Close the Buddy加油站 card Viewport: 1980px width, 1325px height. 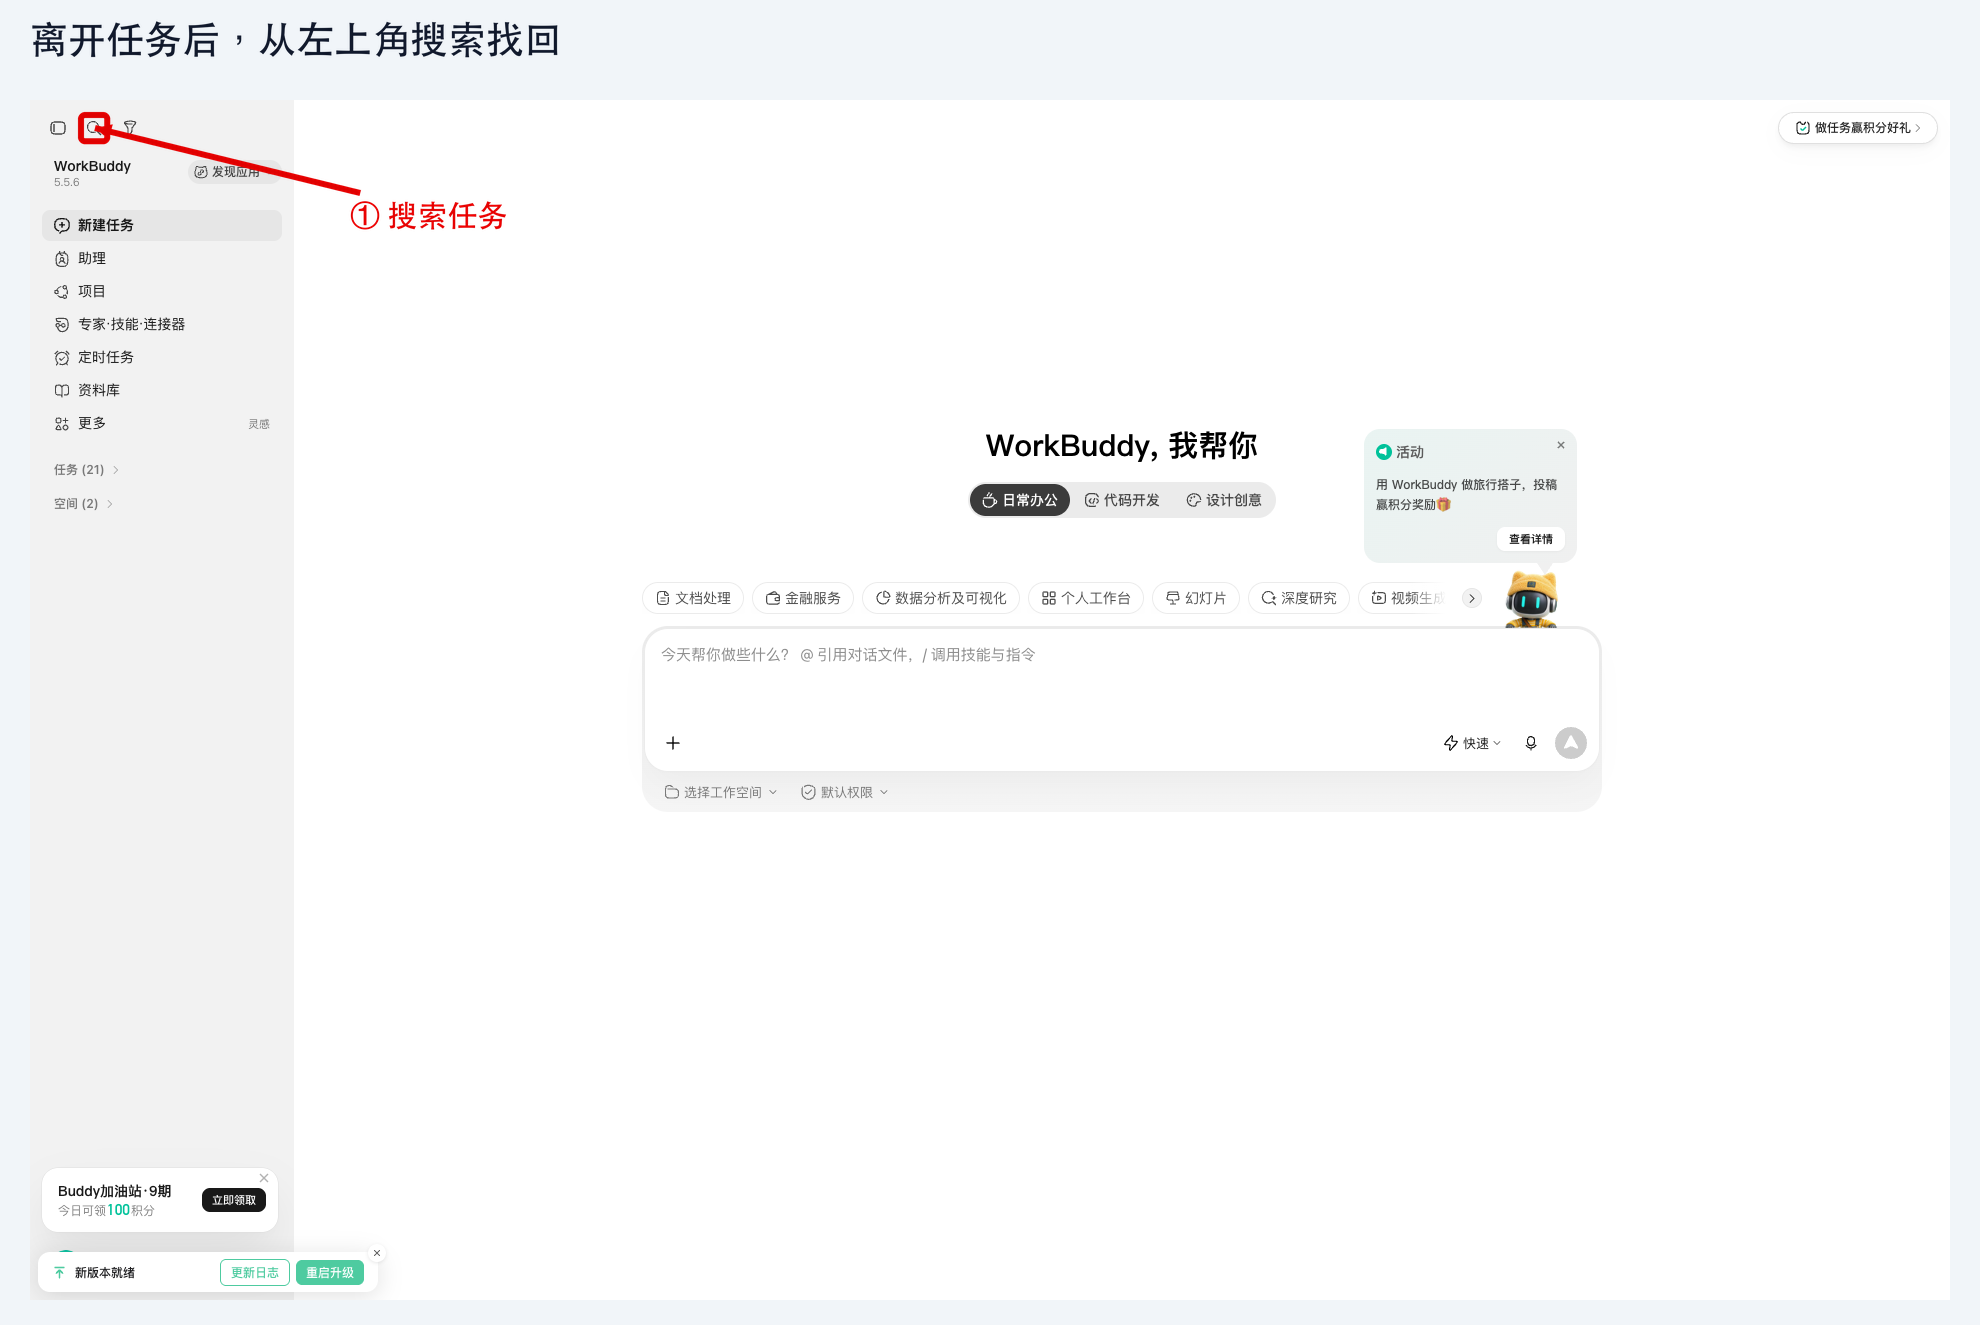(264, 1178)
